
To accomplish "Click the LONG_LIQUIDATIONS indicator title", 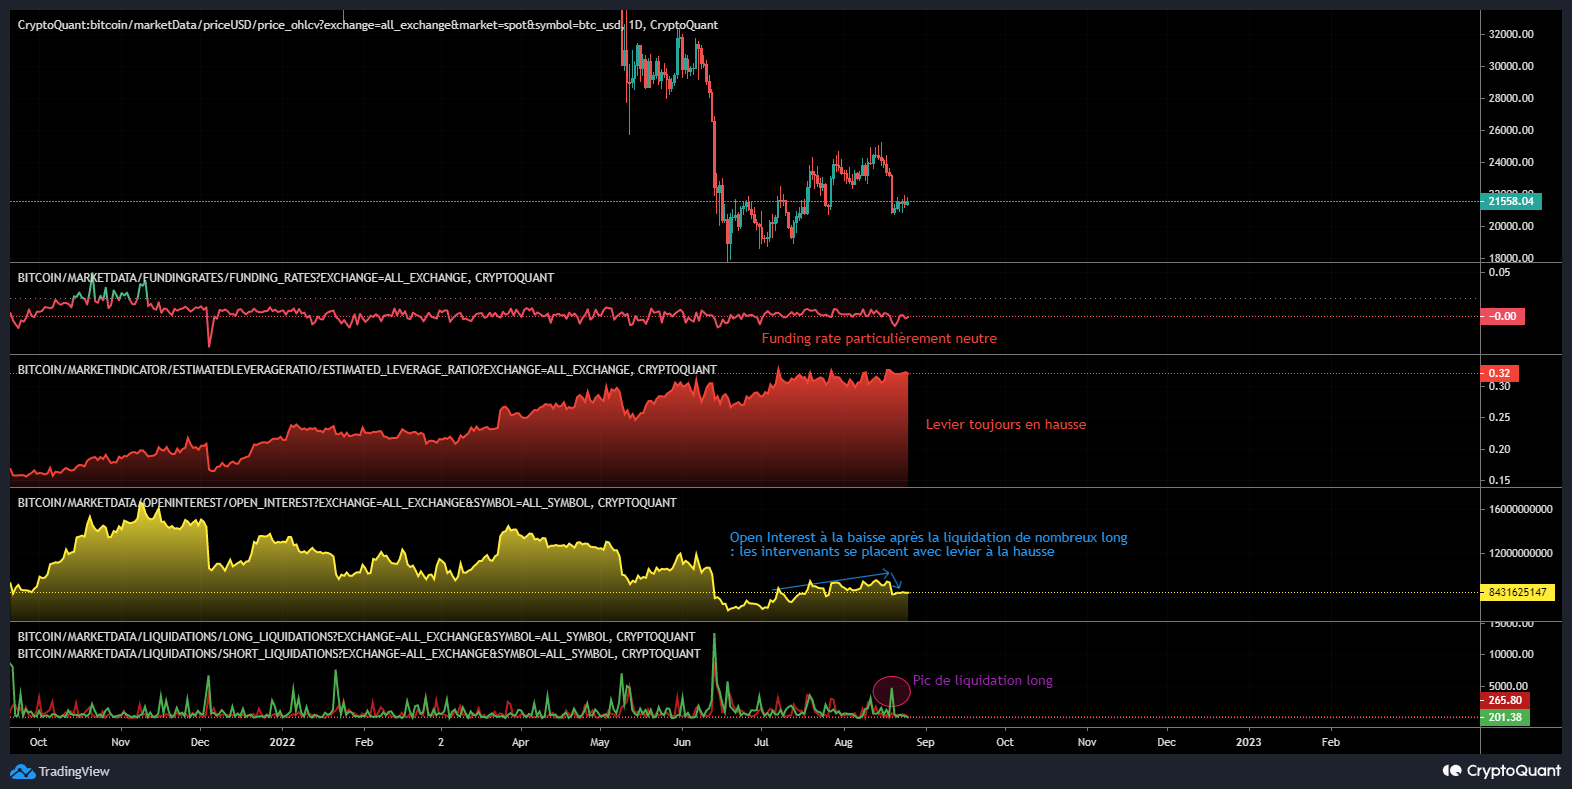I will click(x=356, y=637).
